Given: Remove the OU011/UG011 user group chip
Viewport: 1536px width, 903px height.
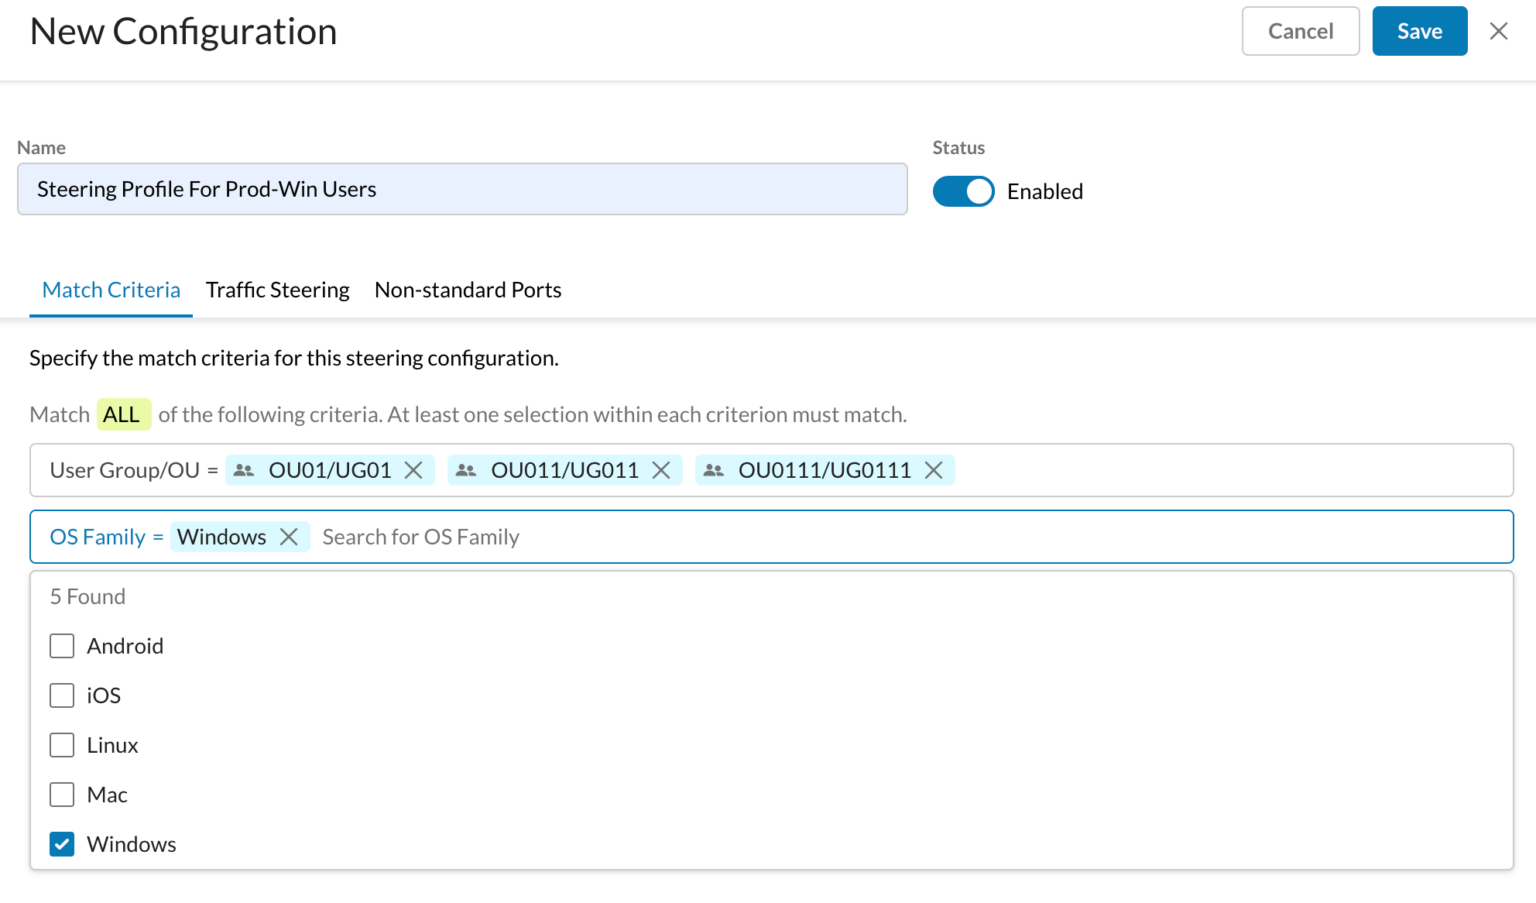Looking at the screenshot, I should (x=660, y=470).
